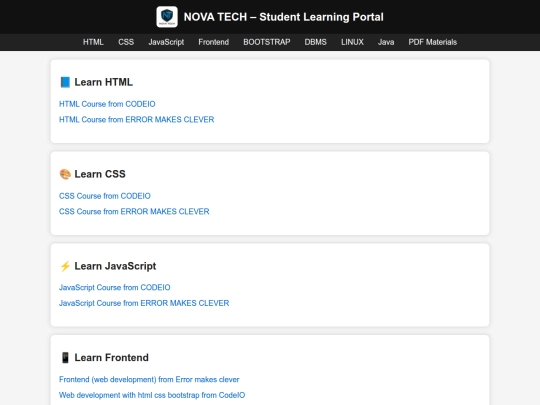Open CSS Course from ERROR MAKES CLEVER
The image size is (540, 405).
point(134,211)
